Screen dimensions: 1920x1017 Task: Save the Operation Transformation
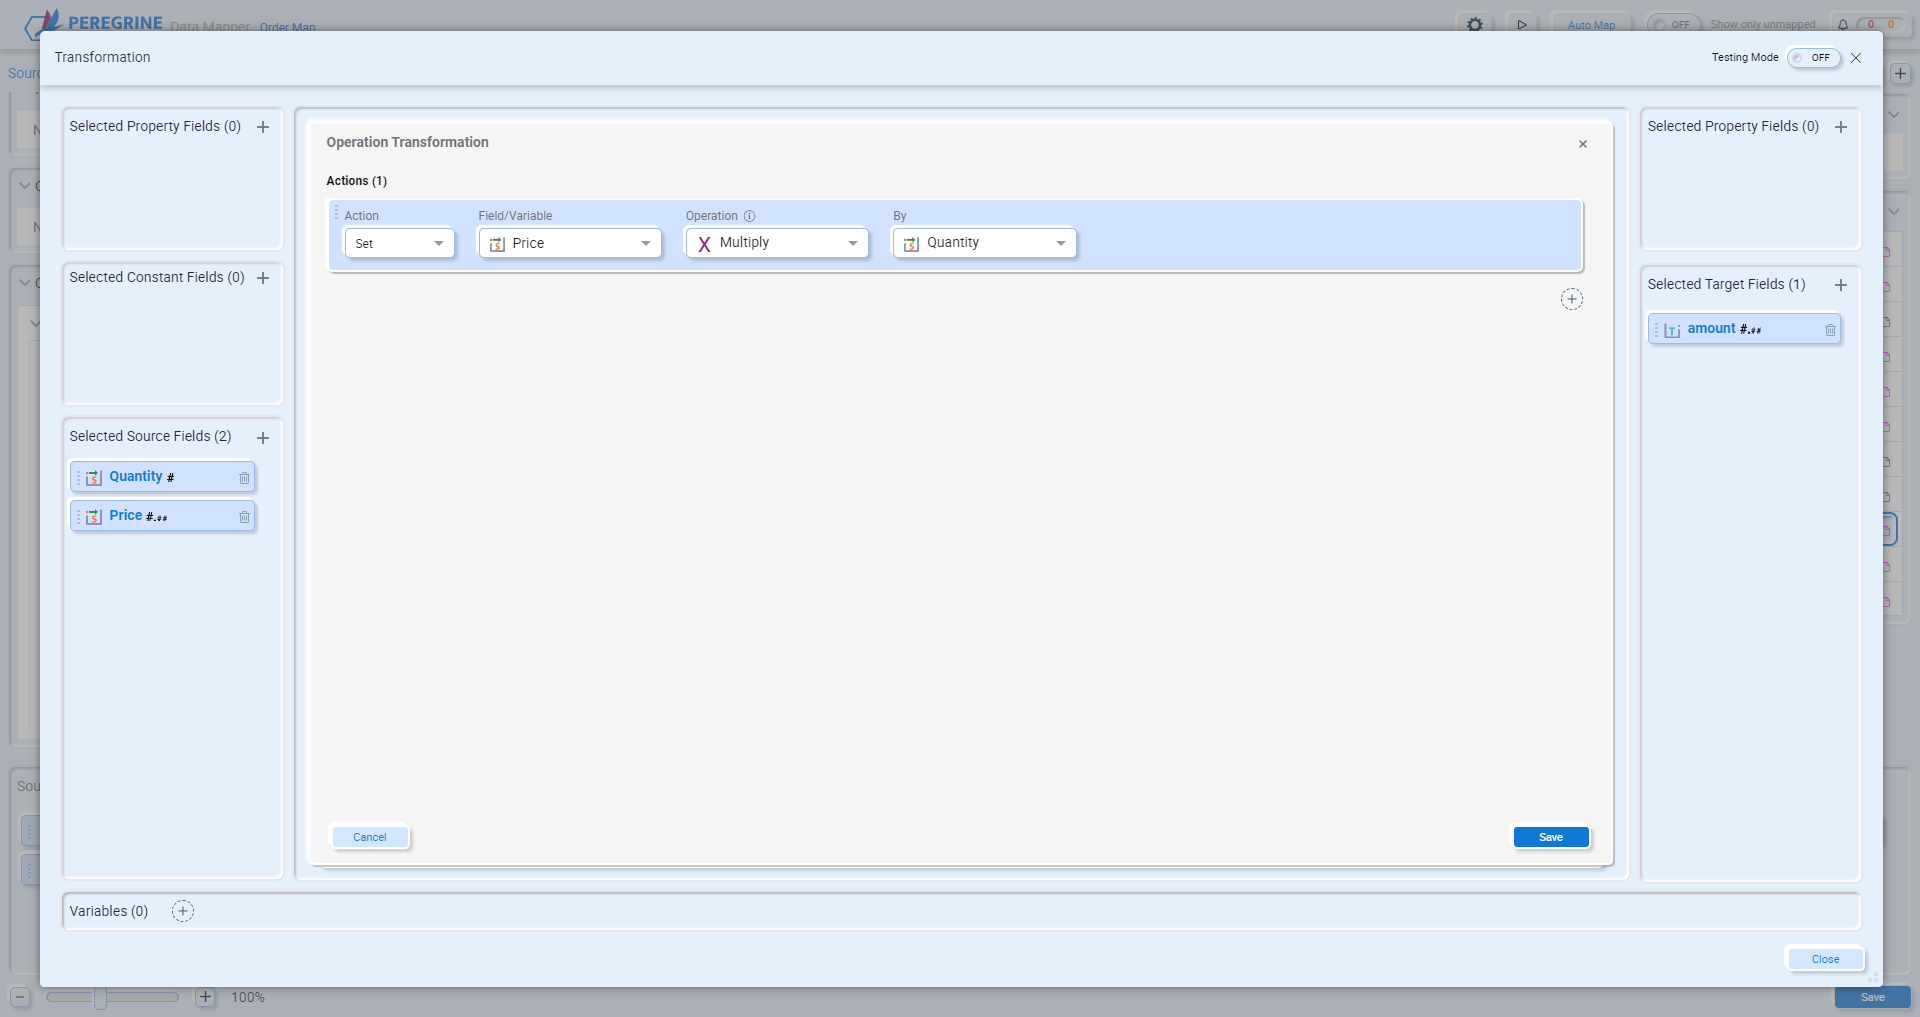pyautogui.click(x=1551, y=837)
